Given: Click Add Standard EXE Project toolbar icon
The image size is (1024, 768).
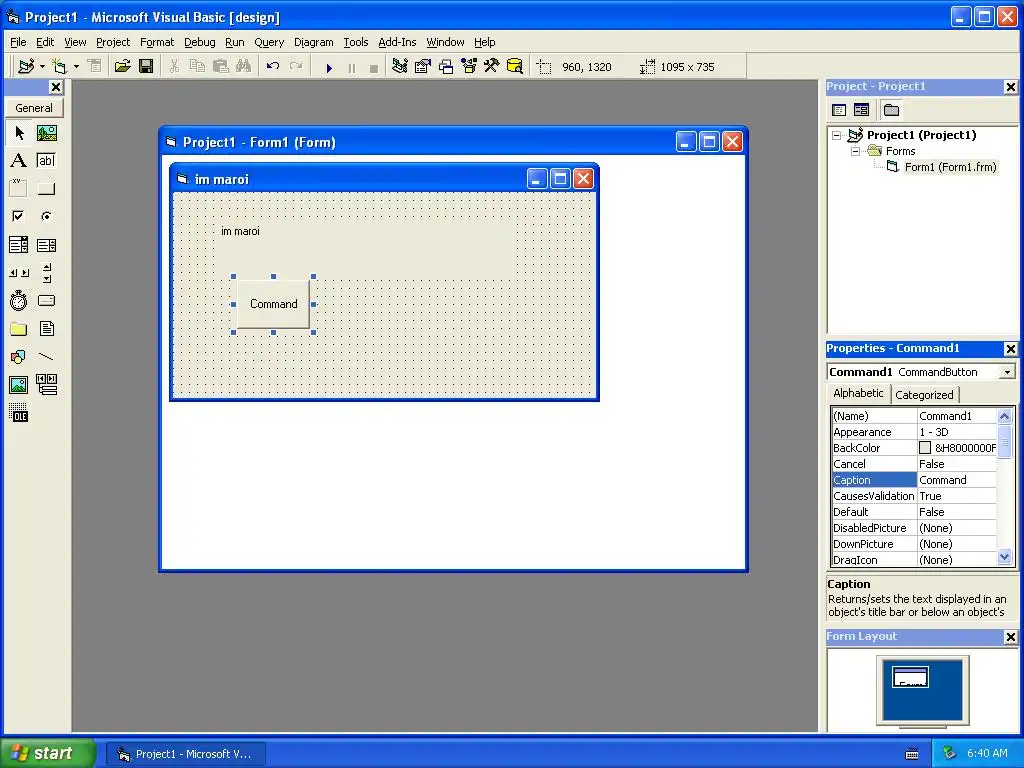Looking at the screenshot, I should click(26, 67).
